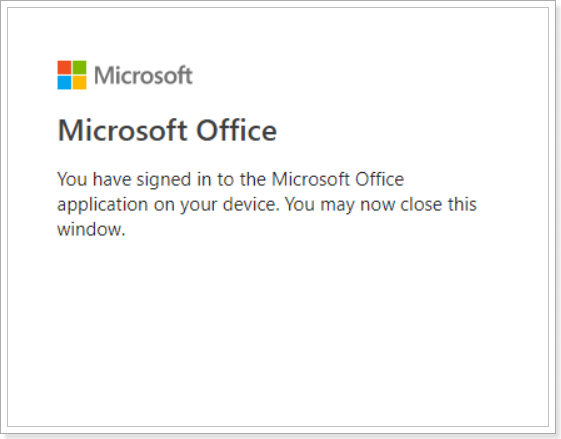Click the word "have" in the message
The height and width of the screenshot is (439, 561).
pyautogui.click(x=112, y=179)
